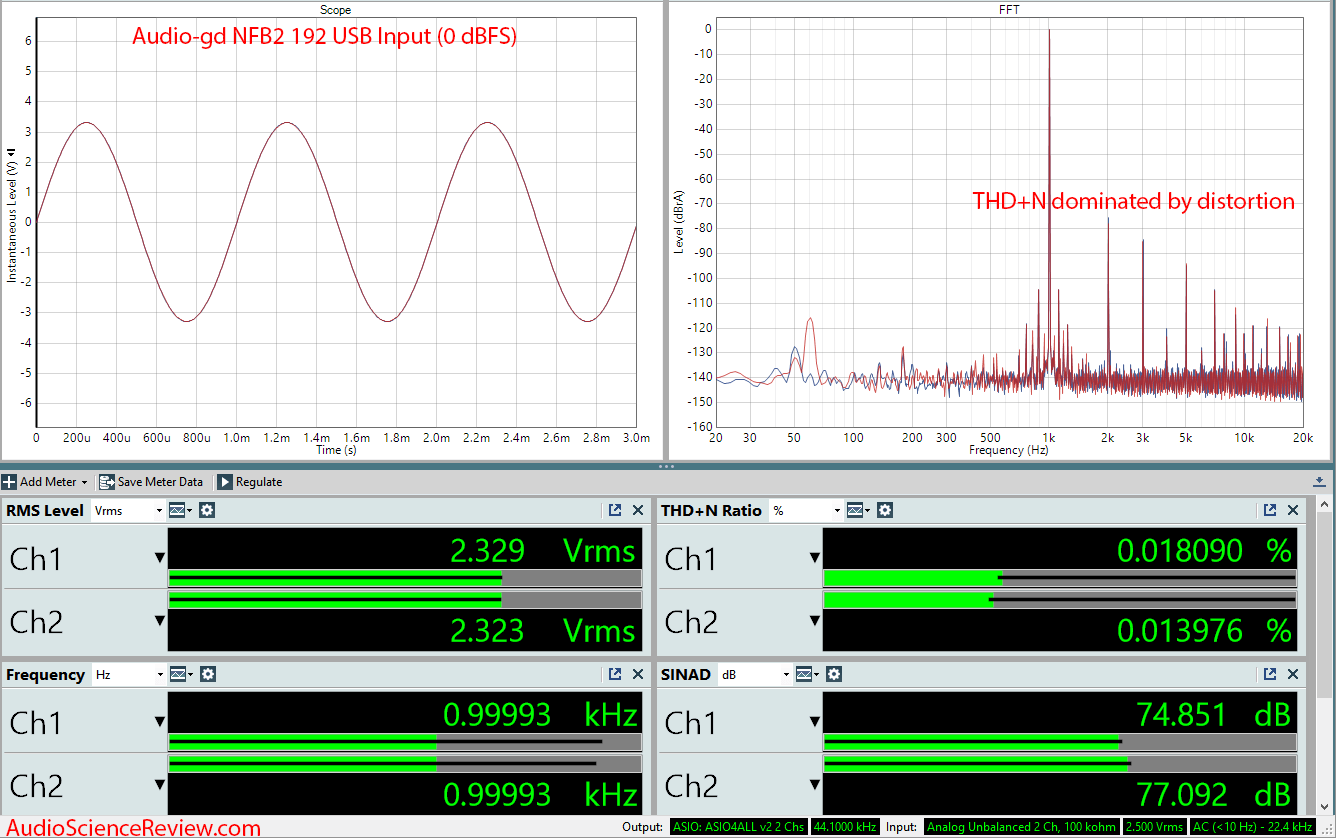
Task: Open SINAD meter settings gear
Action: click(x=834, y=674)
